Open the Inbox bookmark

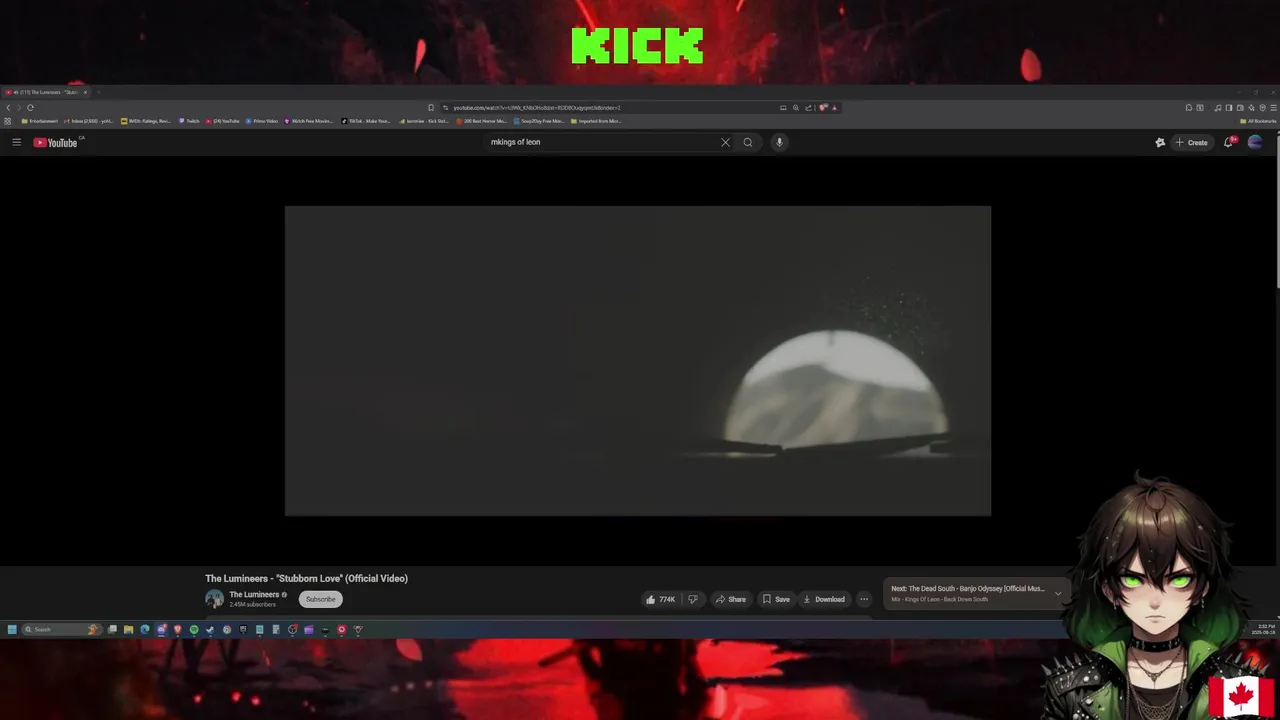coord(89,121)
